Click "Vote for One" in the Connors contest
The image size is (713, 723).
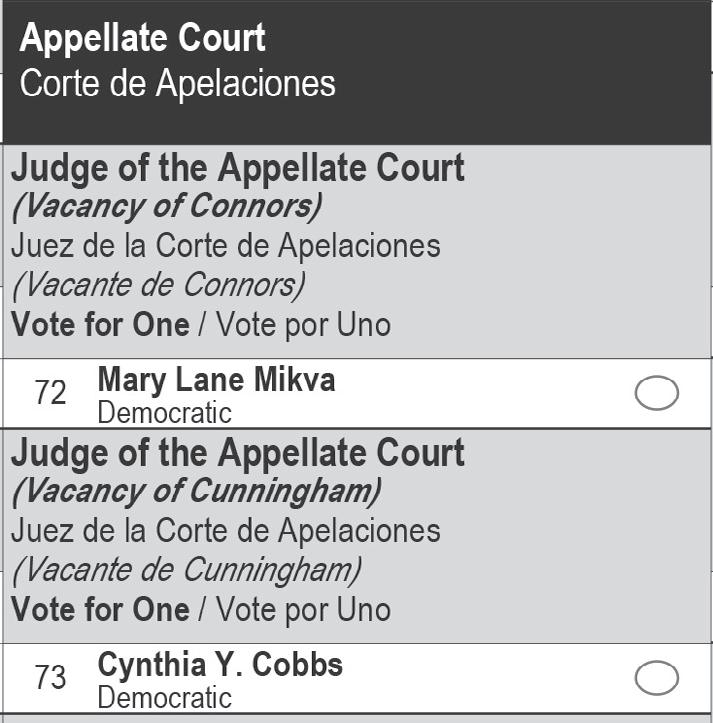[x=100, y=325]
